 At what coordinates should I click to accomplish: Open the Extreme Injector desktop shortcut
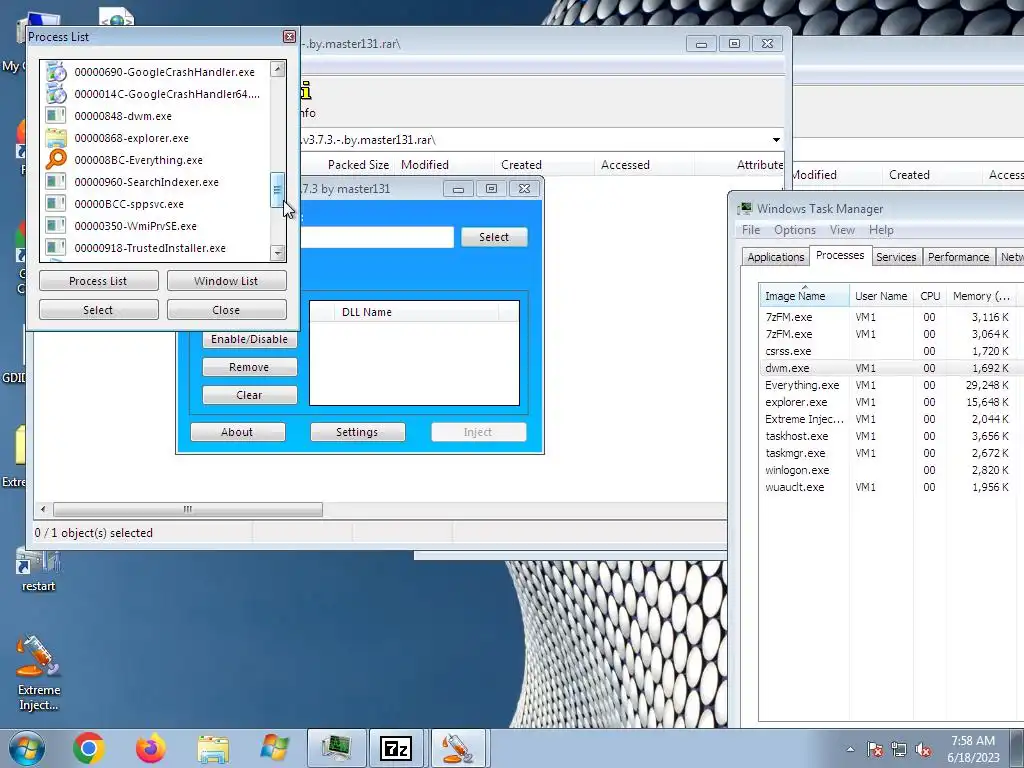(39, 673)
